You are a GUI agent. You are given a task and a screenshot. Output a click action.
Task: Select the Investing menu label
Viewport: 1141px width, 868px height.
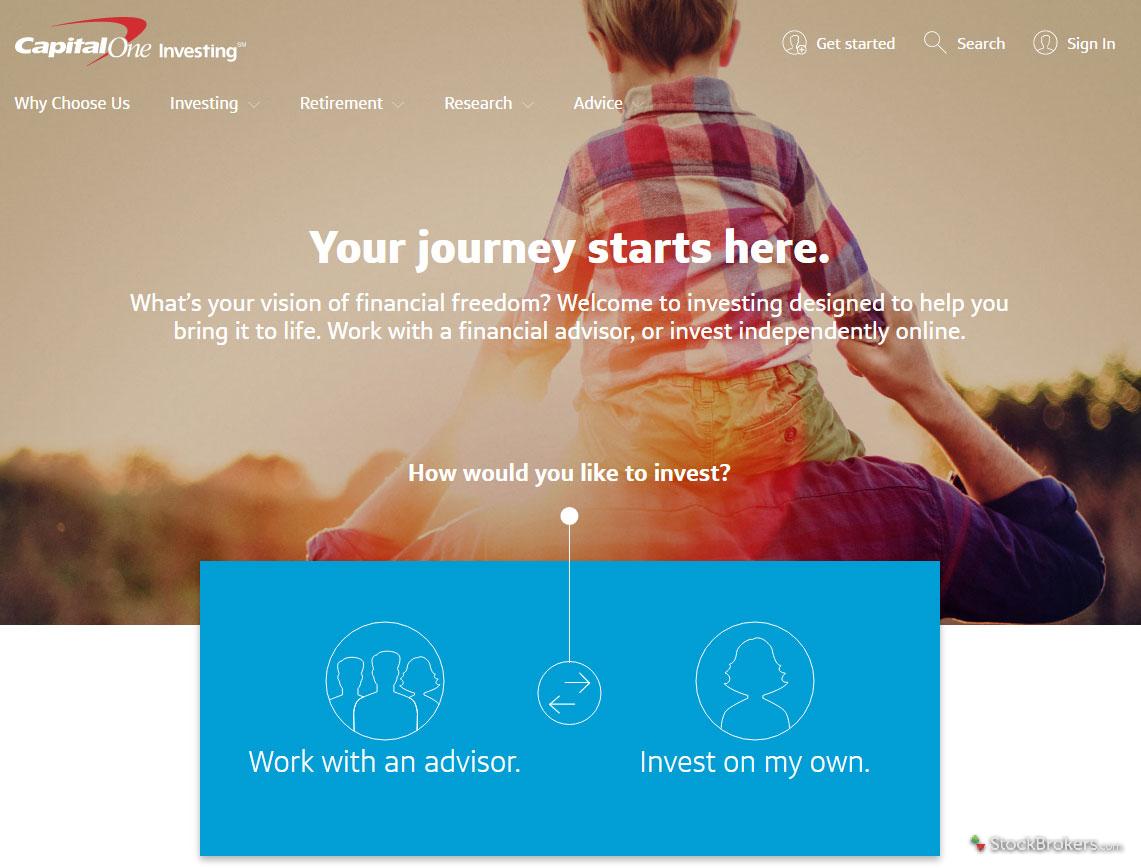tap(204, 103)
